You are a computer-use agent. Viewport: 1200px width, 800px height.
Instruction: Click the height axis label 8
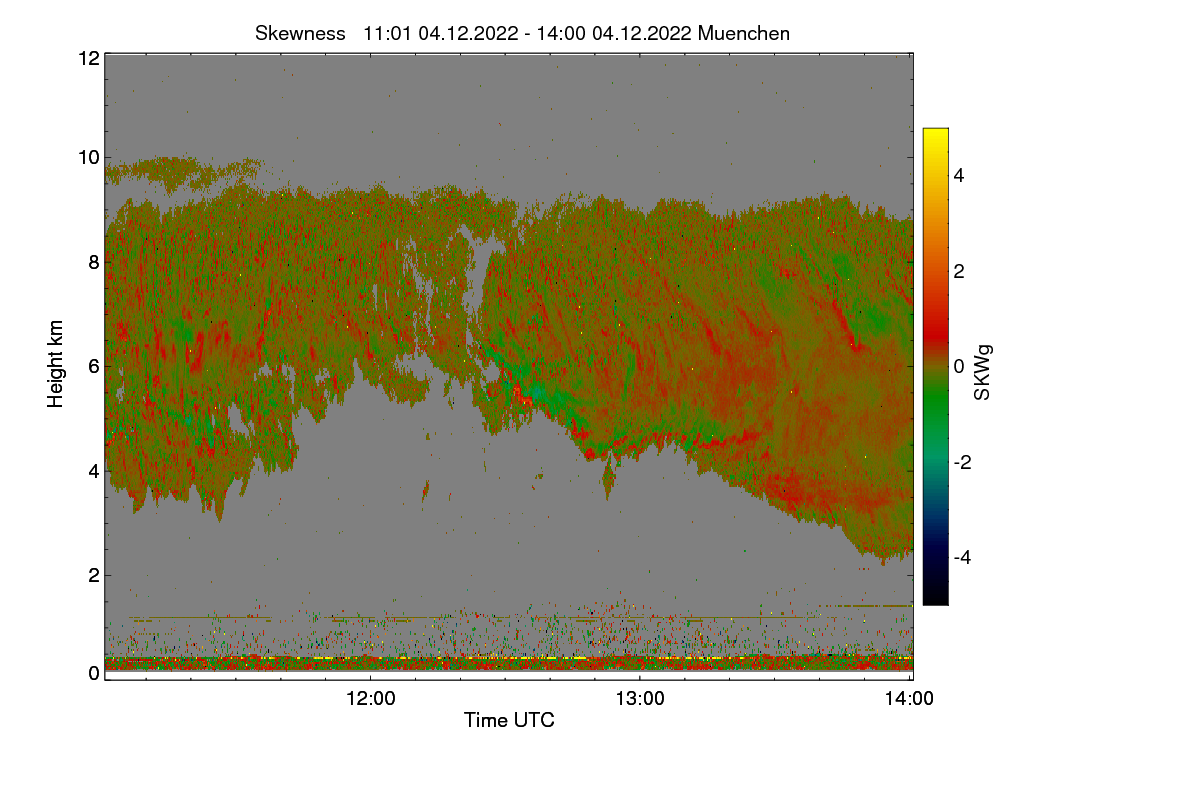93,262
